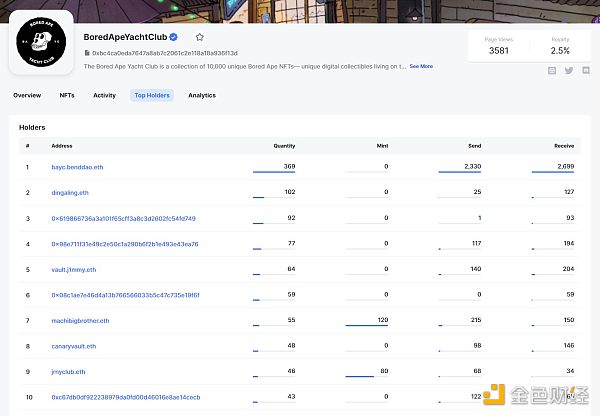
Task: Click the website link icon left of Twitter
Action: (553, 70)
